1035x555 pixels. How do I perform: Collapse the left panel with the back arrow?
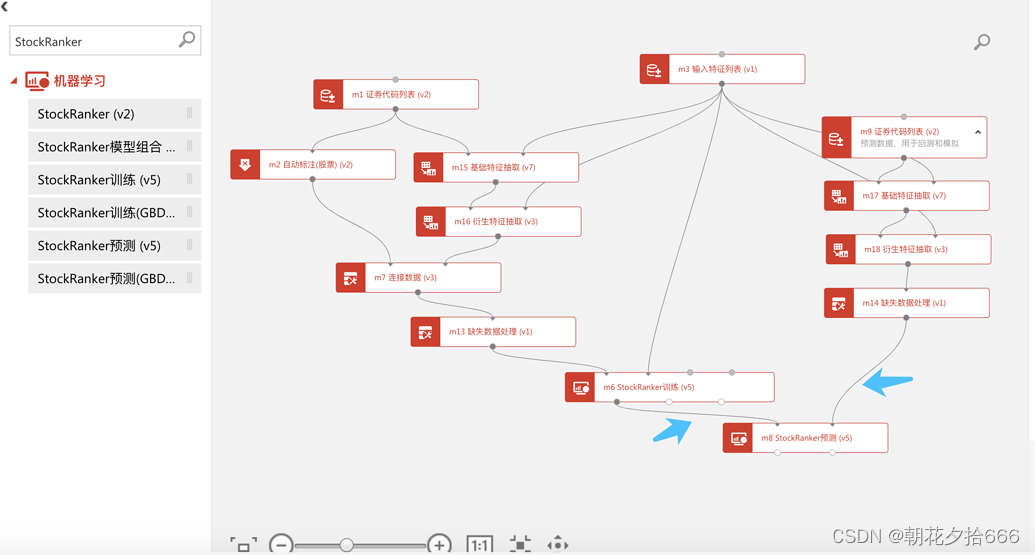5,7
